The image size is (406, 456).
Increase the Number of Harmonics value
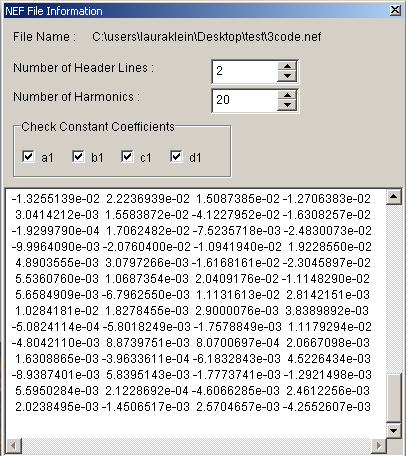(287, 95)
